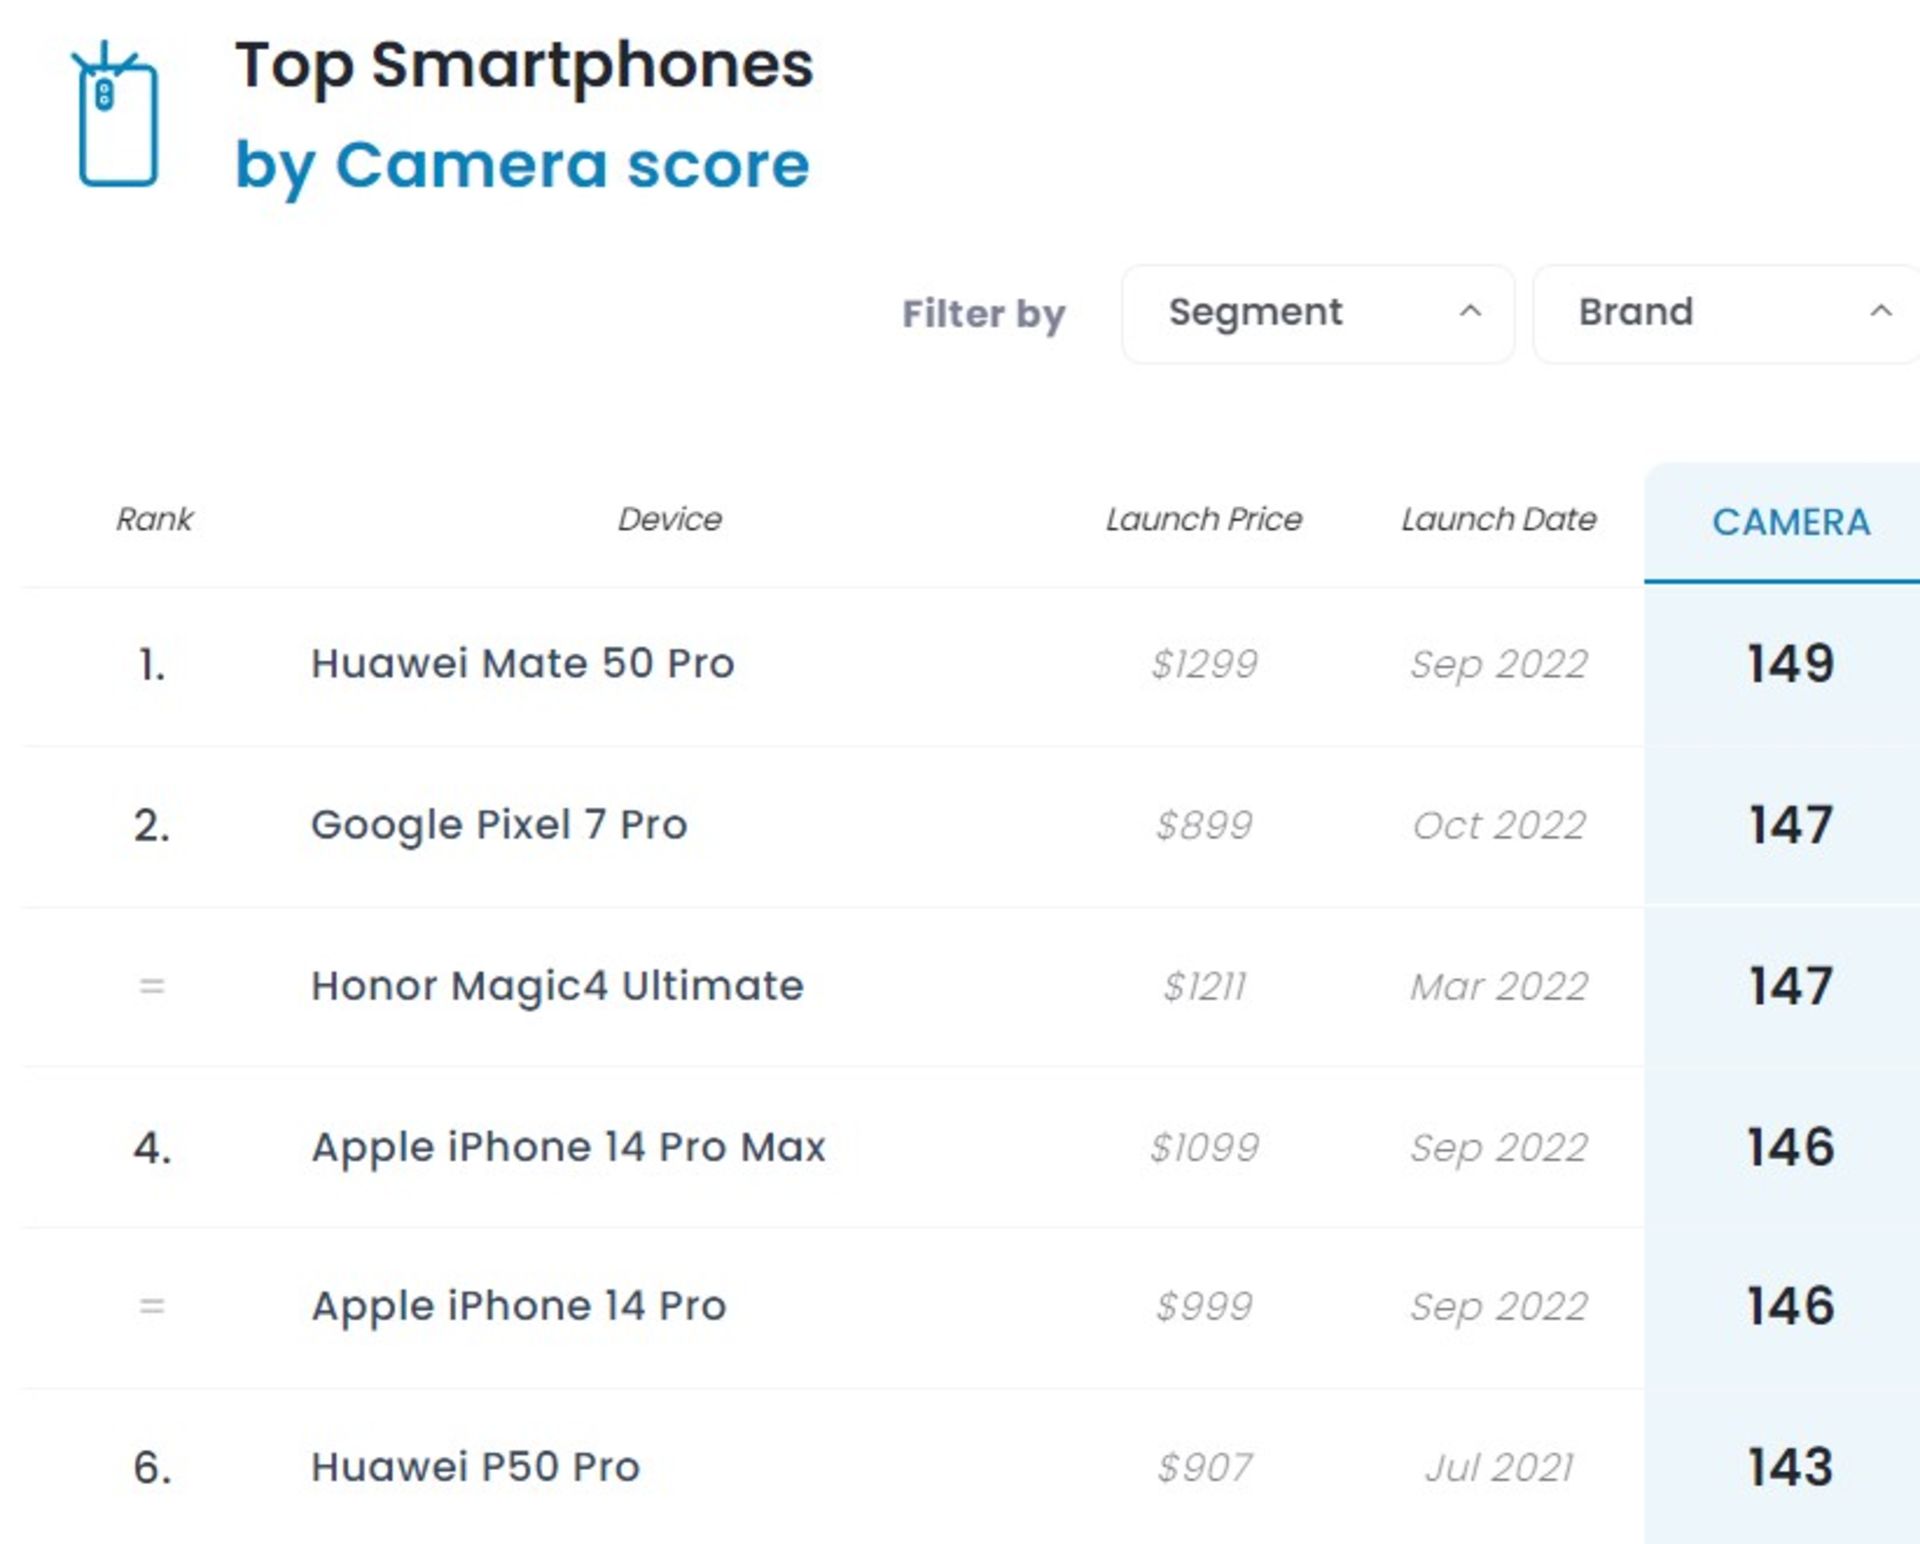Screen dimensions: 1920x1544
Task: Open Honor Magic4 Ultimate device link
Action: pos(557,987)
